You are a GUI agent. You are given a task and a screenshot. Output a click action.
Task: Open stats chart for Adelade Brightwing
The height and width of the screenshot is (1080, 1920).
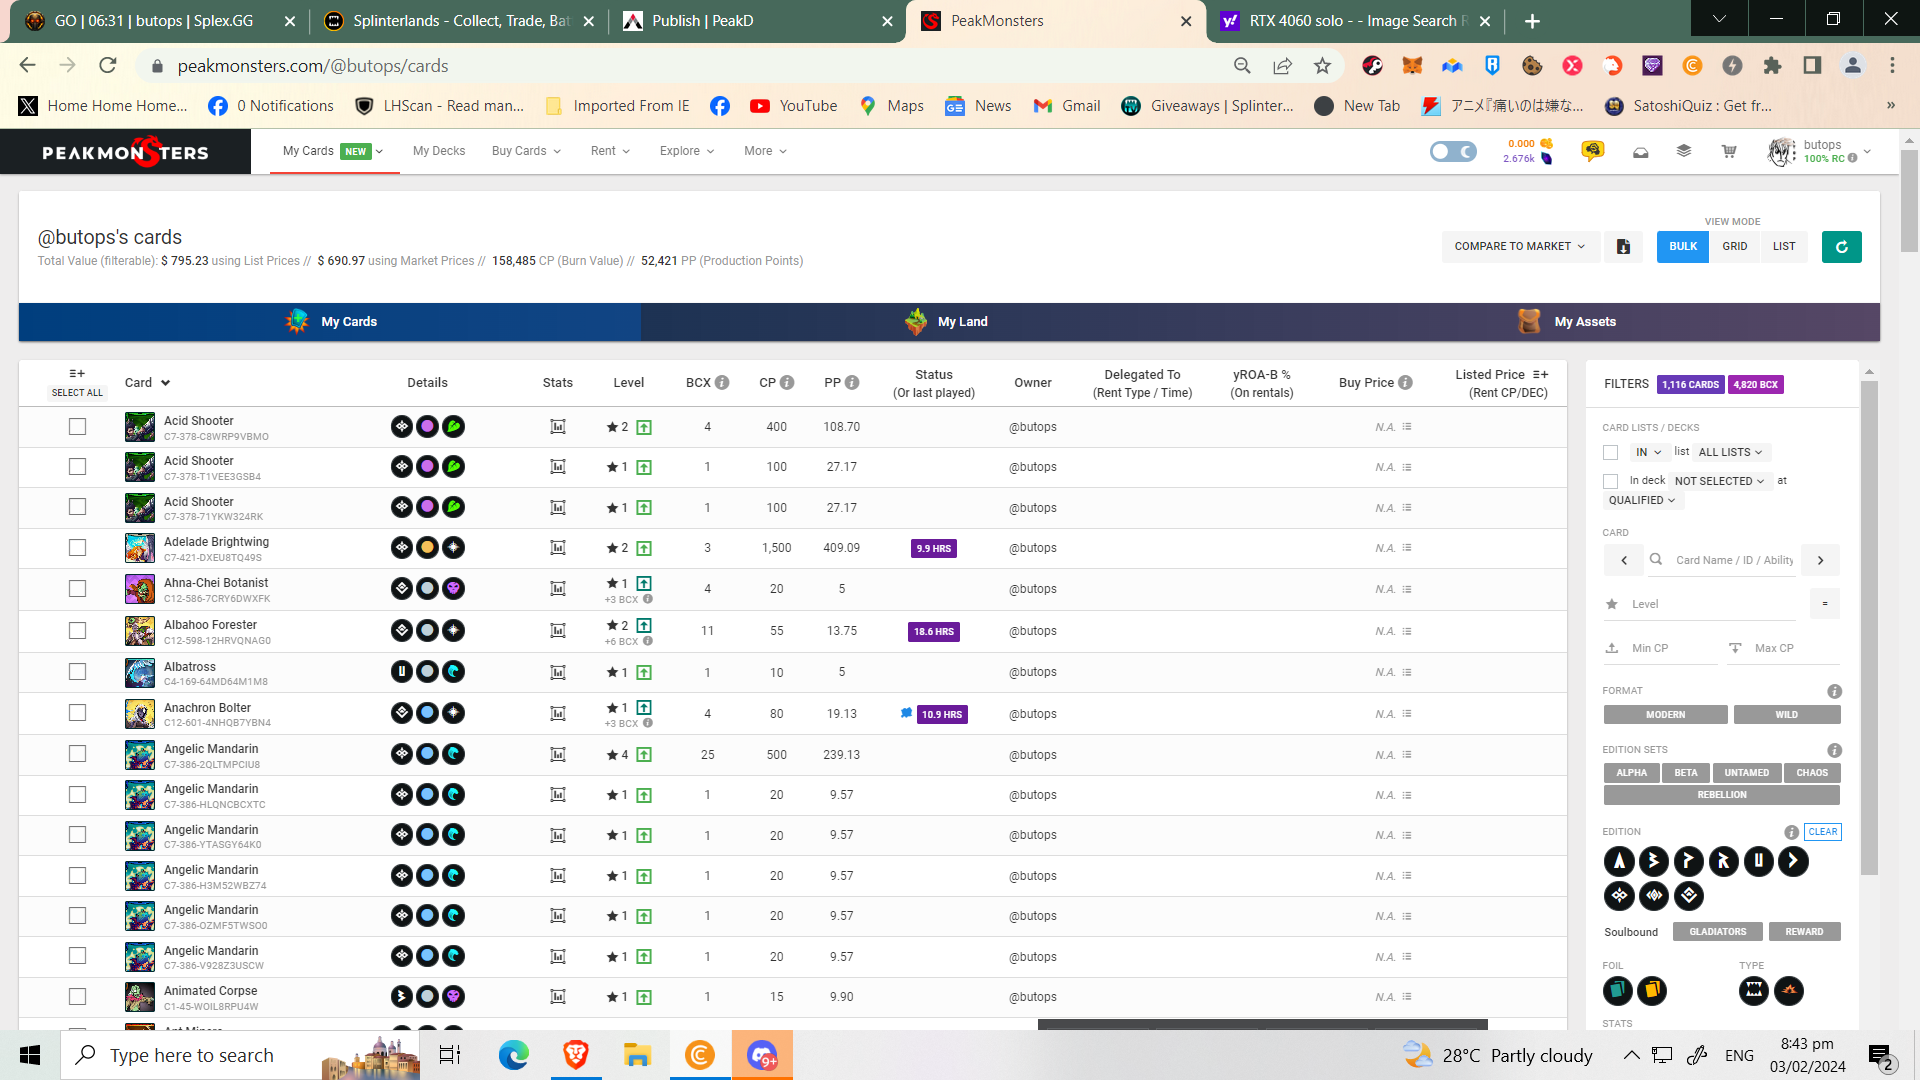point(558,548)
